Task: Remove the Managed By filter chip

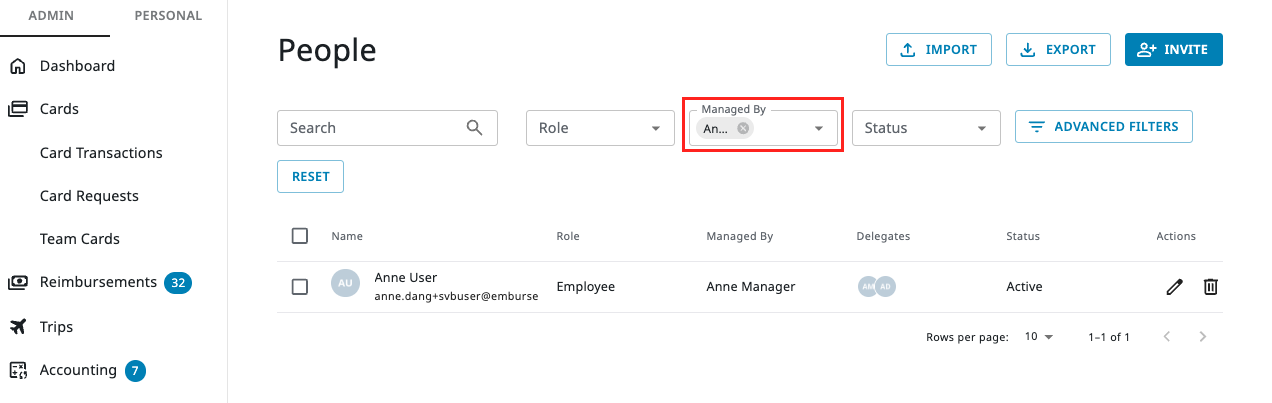Action: tap(743, 128)
